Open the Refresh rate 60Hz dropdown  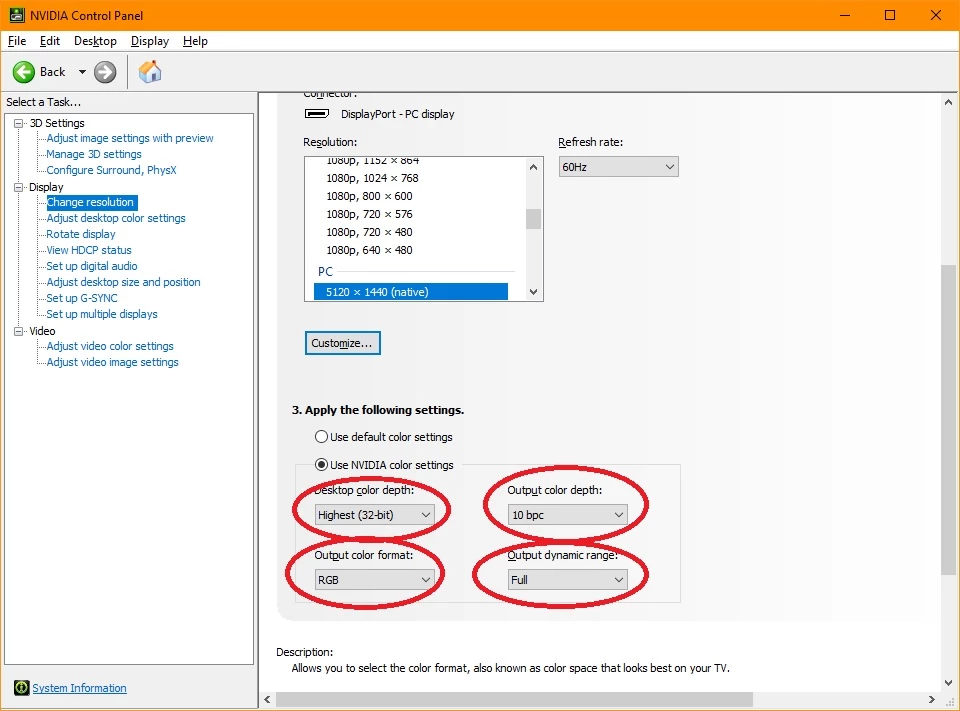click(x=618, y=167)
